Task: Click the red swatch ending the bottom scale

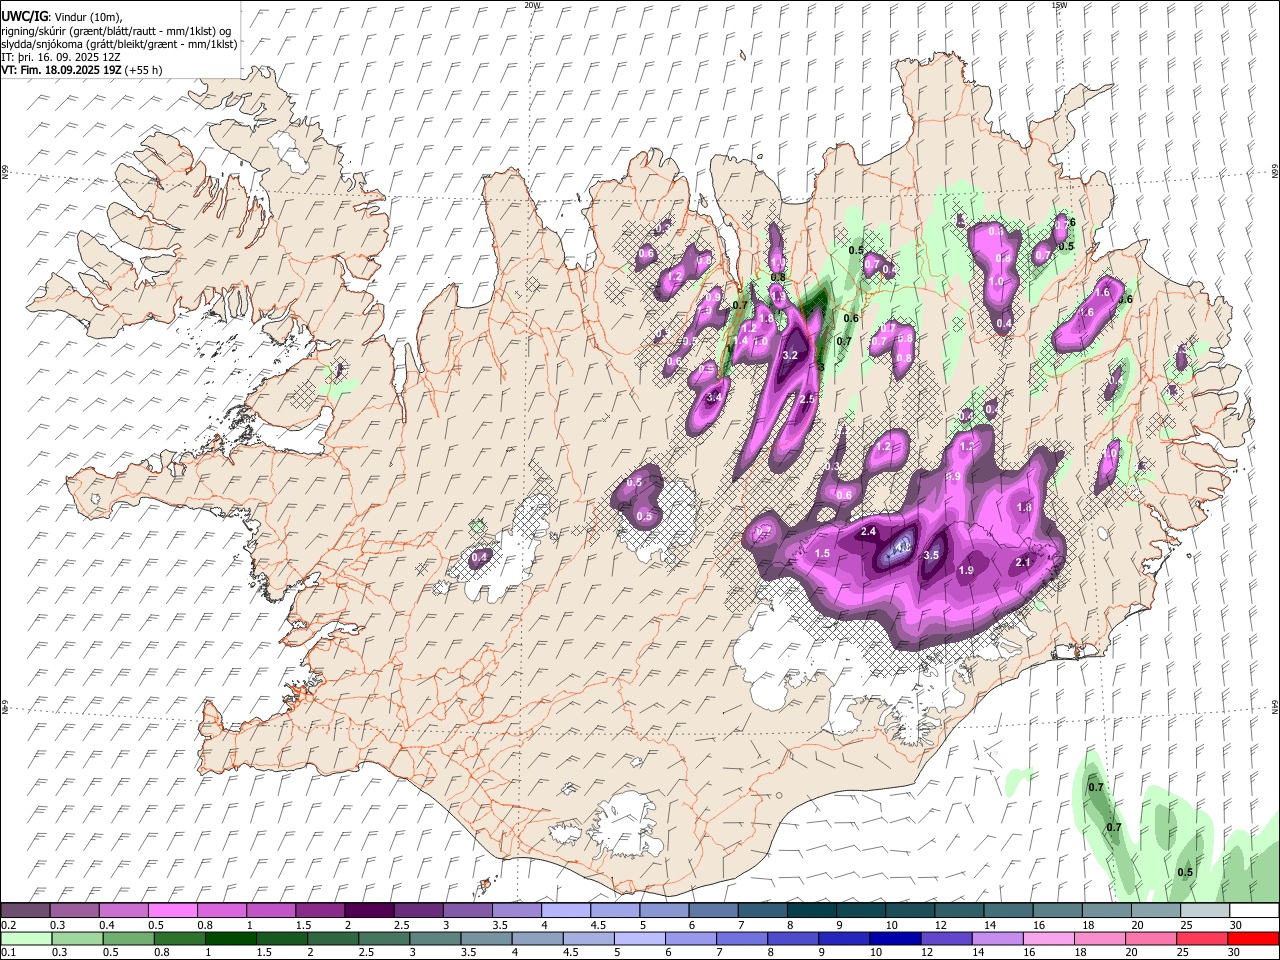Action: pyautogui.click(x=1255, y=939)
